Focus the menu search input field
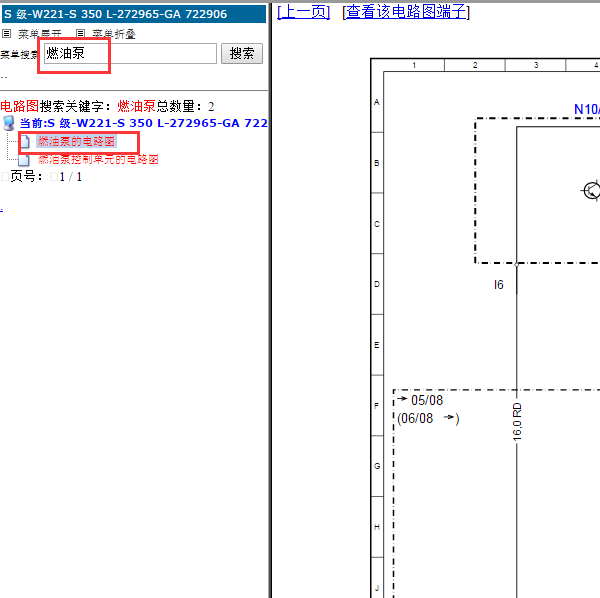The height and width of the screenshot is (598, 600). click(130, 53)
